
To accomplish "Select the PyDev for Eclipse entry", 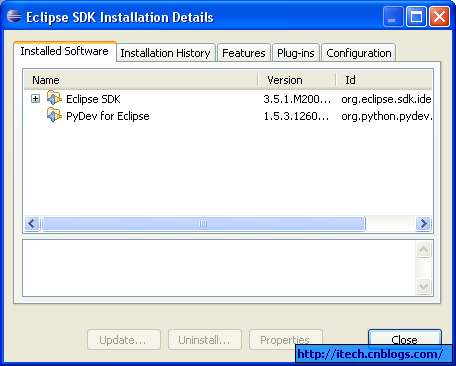I will click(107, 116).
